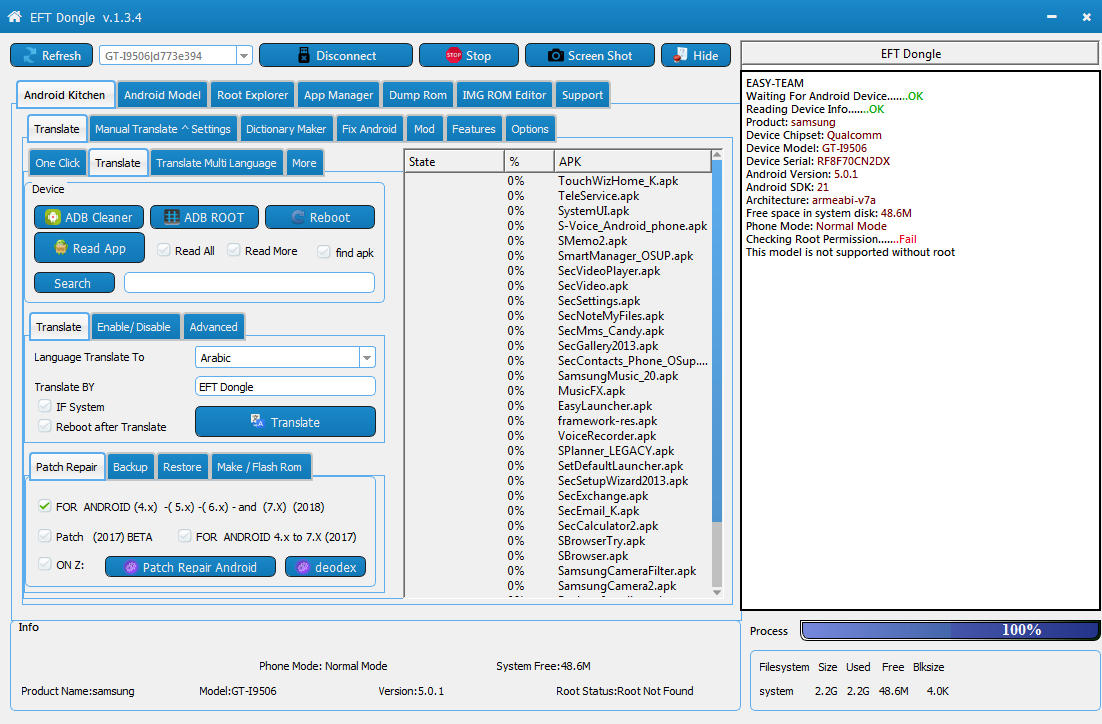
Task: Click the home icon in the title bar
Action: (x=14, y=16)
